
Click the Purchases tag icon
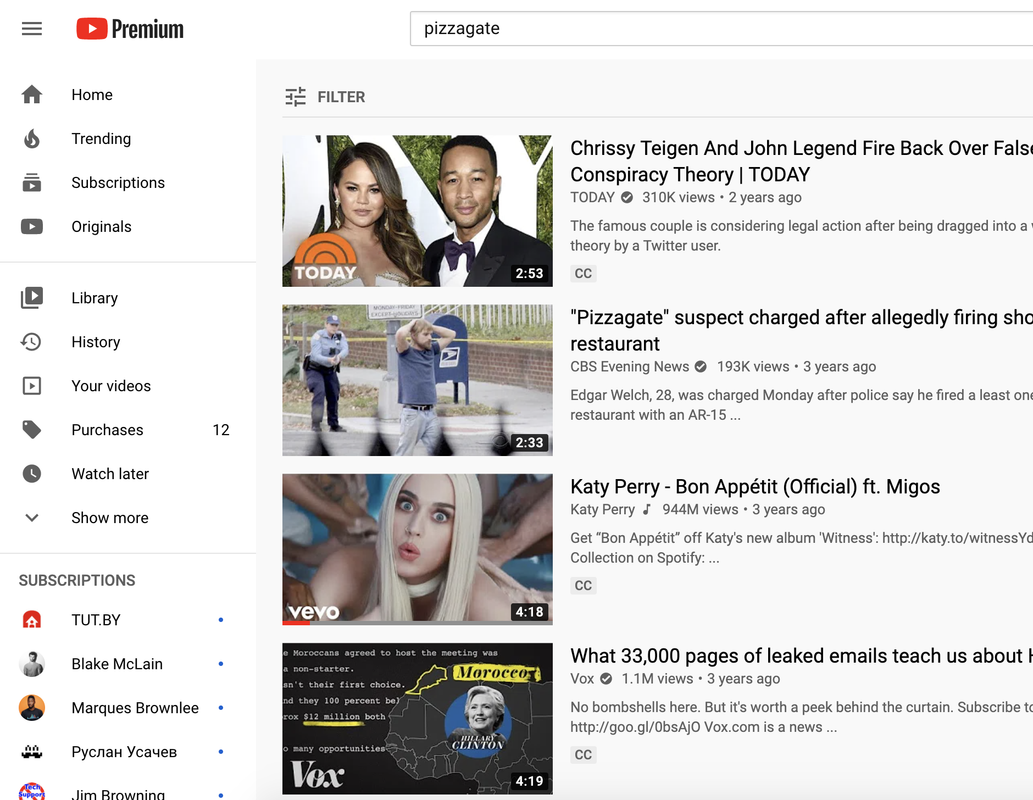[32, 430]
